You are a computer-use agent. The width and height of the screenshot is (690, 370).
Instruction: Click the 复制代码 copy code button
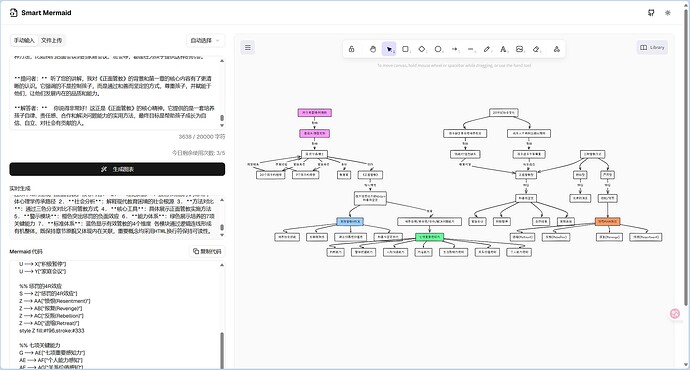[207, 252]
